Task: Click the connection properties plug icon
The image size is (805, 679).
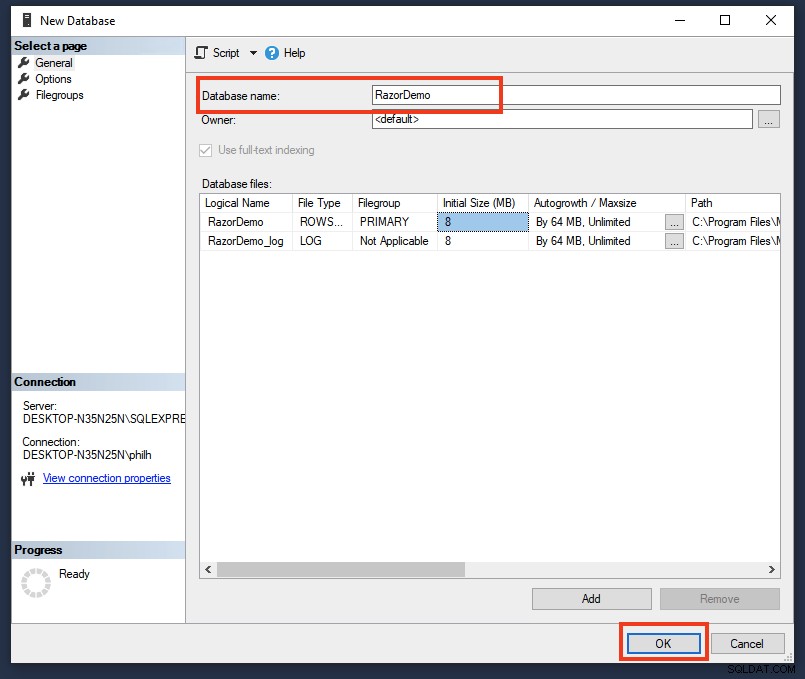Action: 28,479
